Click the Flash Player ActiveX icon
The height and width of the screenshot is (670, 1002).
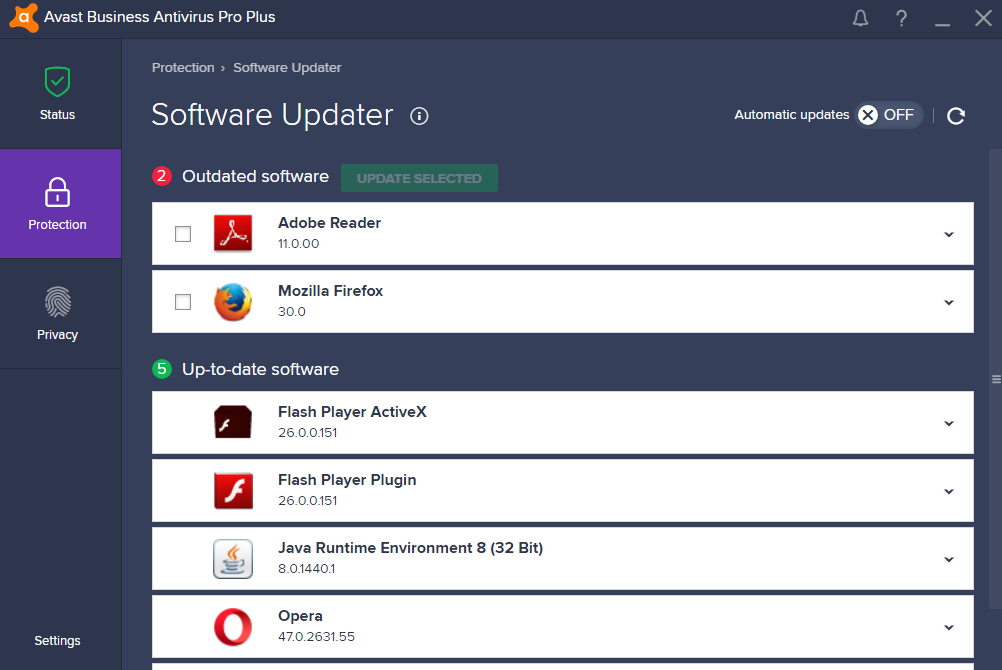click(x=233, y=422)
